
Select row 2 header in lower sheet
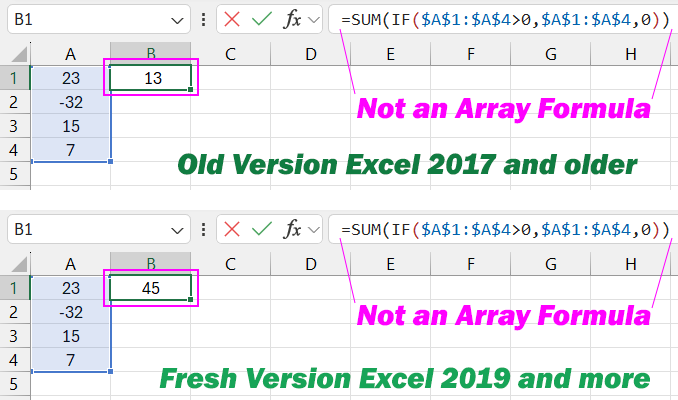coord(14,313)
